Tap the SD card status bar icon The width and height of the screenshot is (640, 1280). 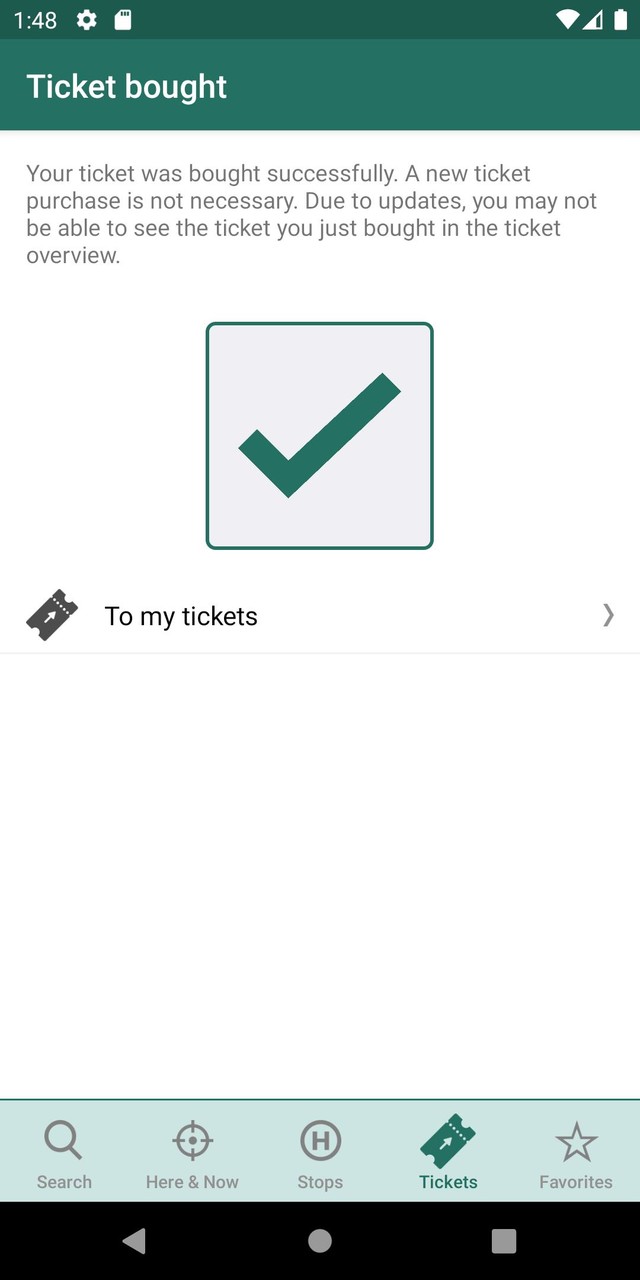tap(124, 19)
